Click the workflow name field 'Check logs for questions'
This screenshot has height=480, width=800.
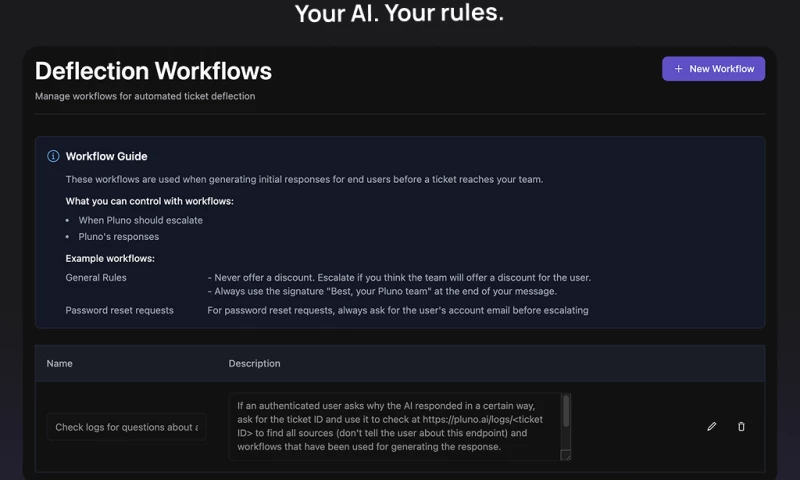click(x=127, y=427)
